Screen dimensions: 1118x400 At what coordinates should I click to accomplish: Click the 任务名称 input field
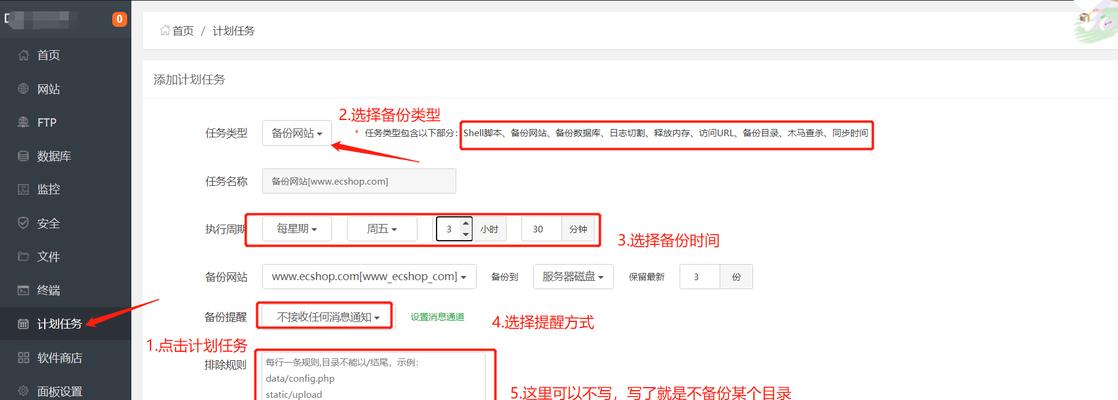coord(359,181)
